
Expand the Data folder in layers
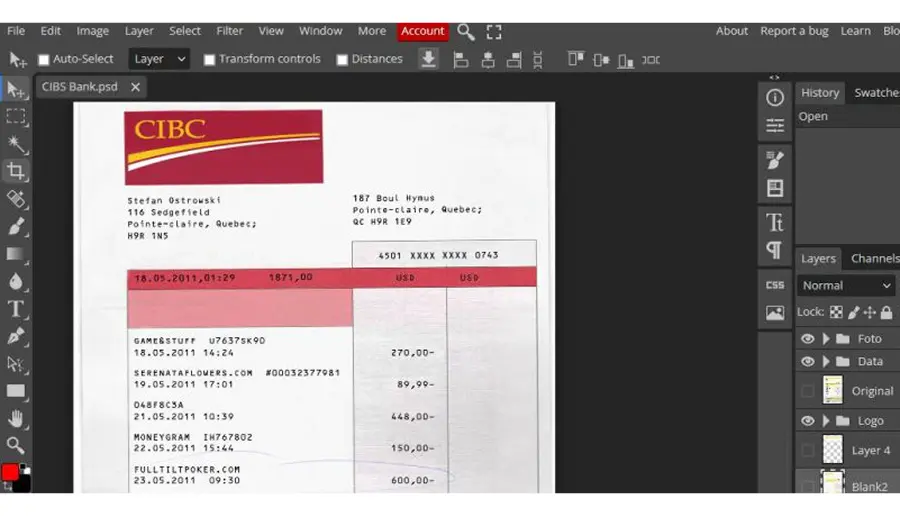tap(826, 362)
